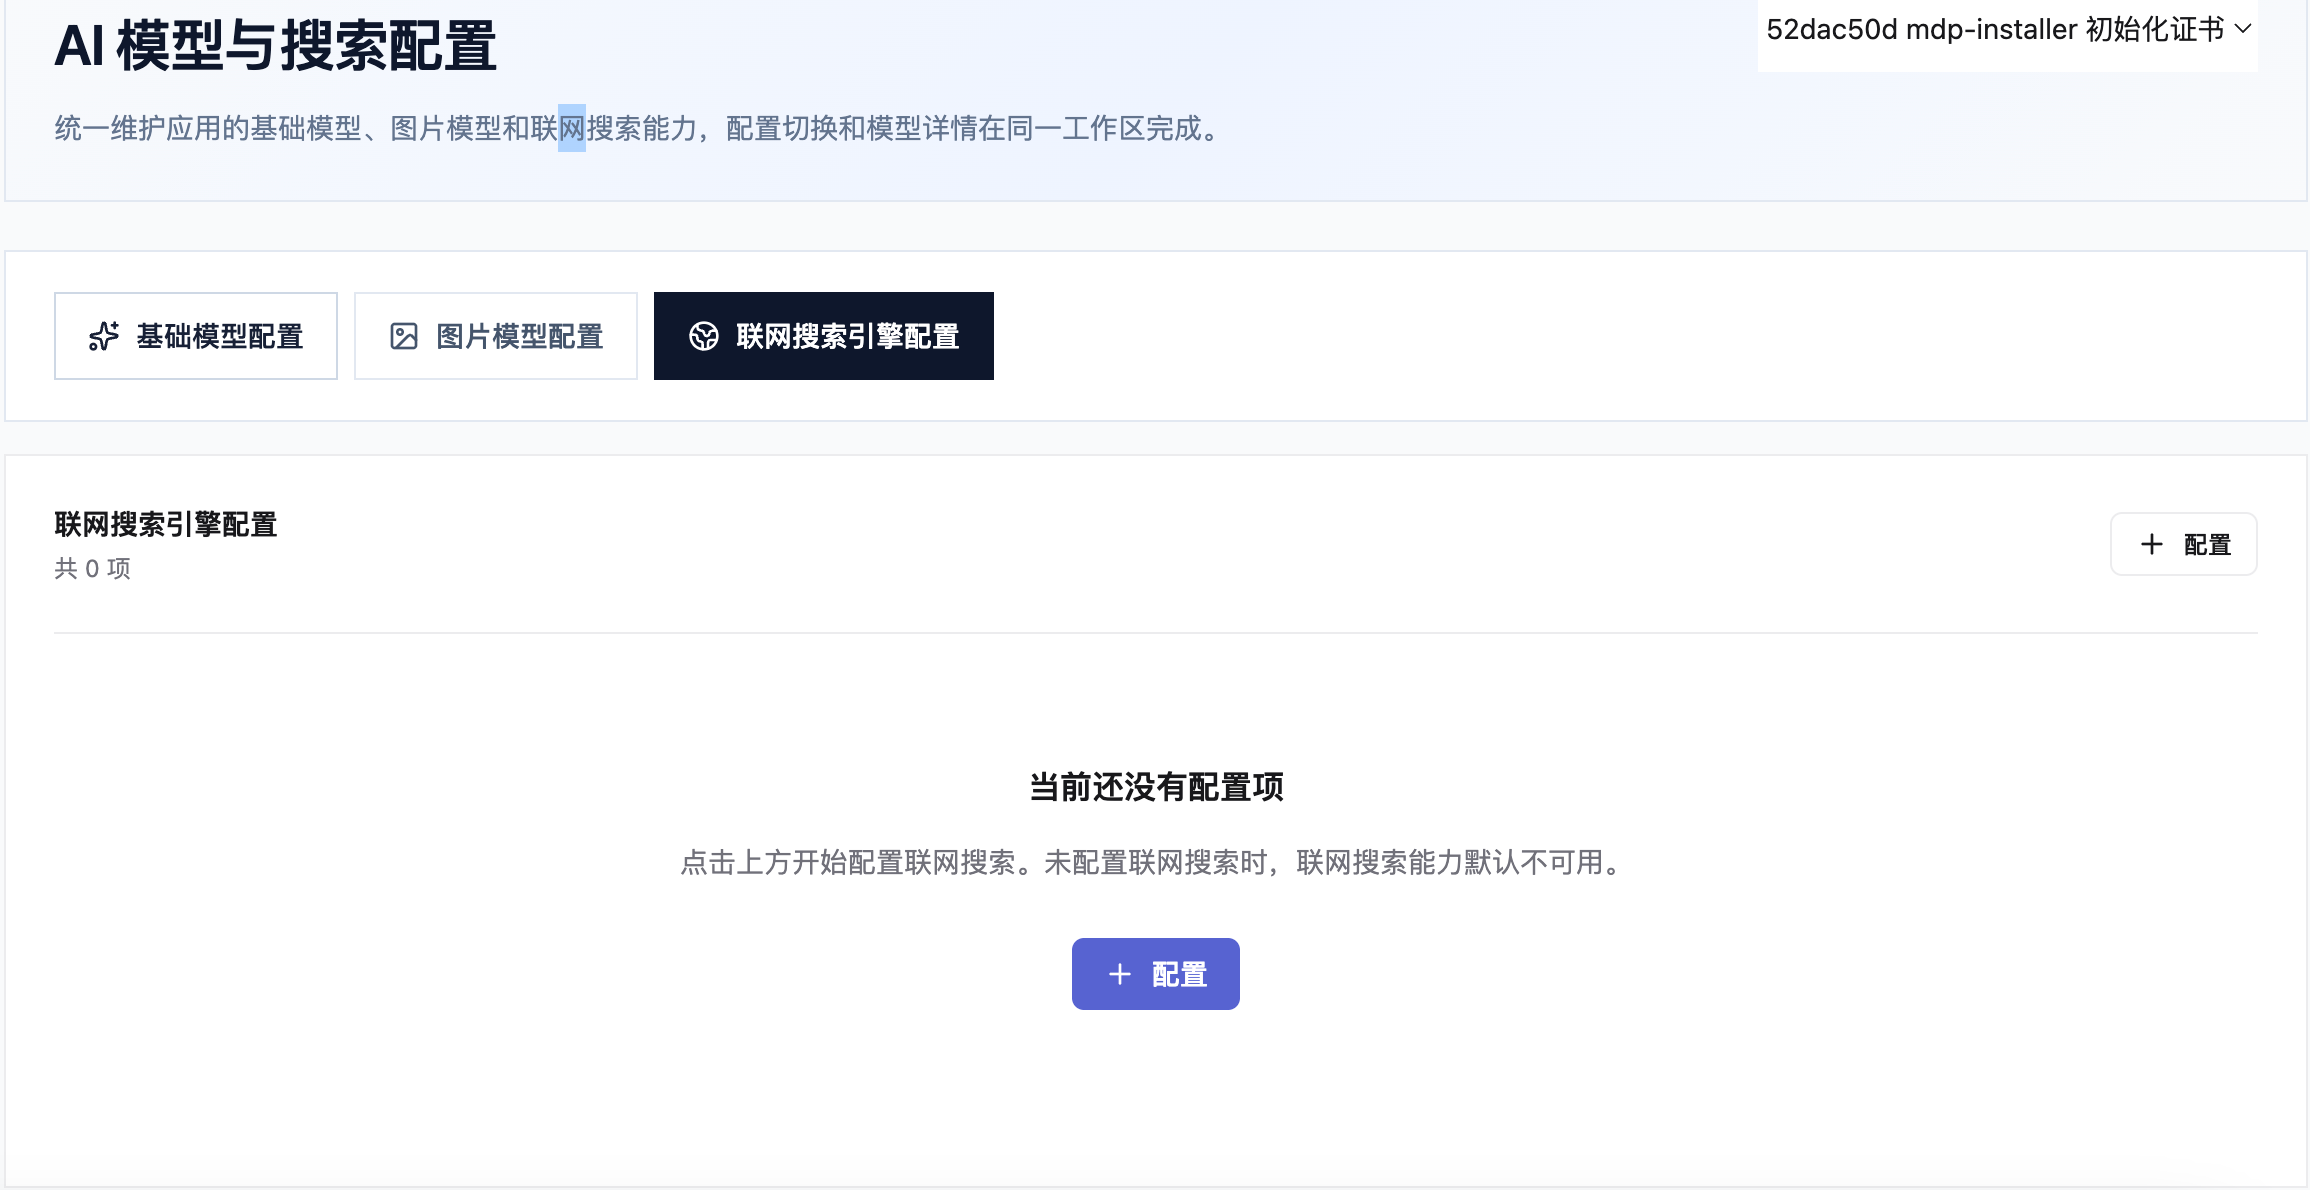Viewport: 2310px width, 1190px height.
Task: Switch to the 基础模型配置 tab
Action: pyautogui.click(x=196, y=336)
